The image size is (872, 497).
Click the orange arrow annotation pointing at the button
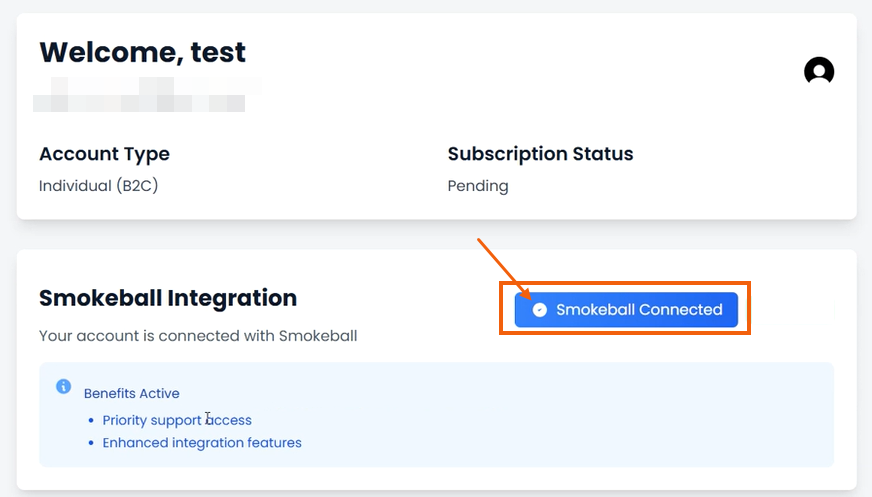[504, 269]
